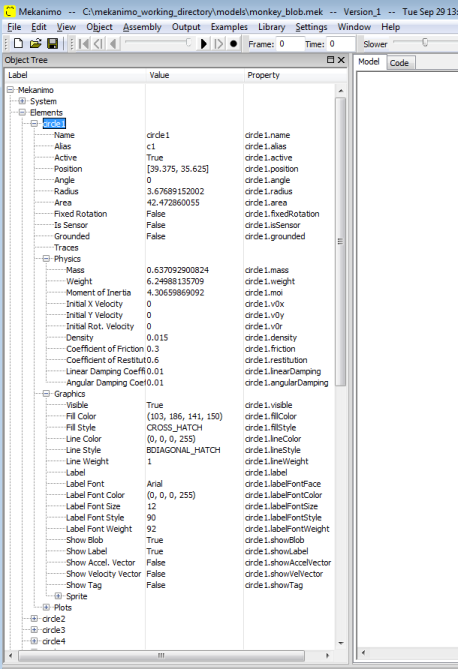Open the Settings menu
Screen dimensions: 458x669
click(311, 27)
